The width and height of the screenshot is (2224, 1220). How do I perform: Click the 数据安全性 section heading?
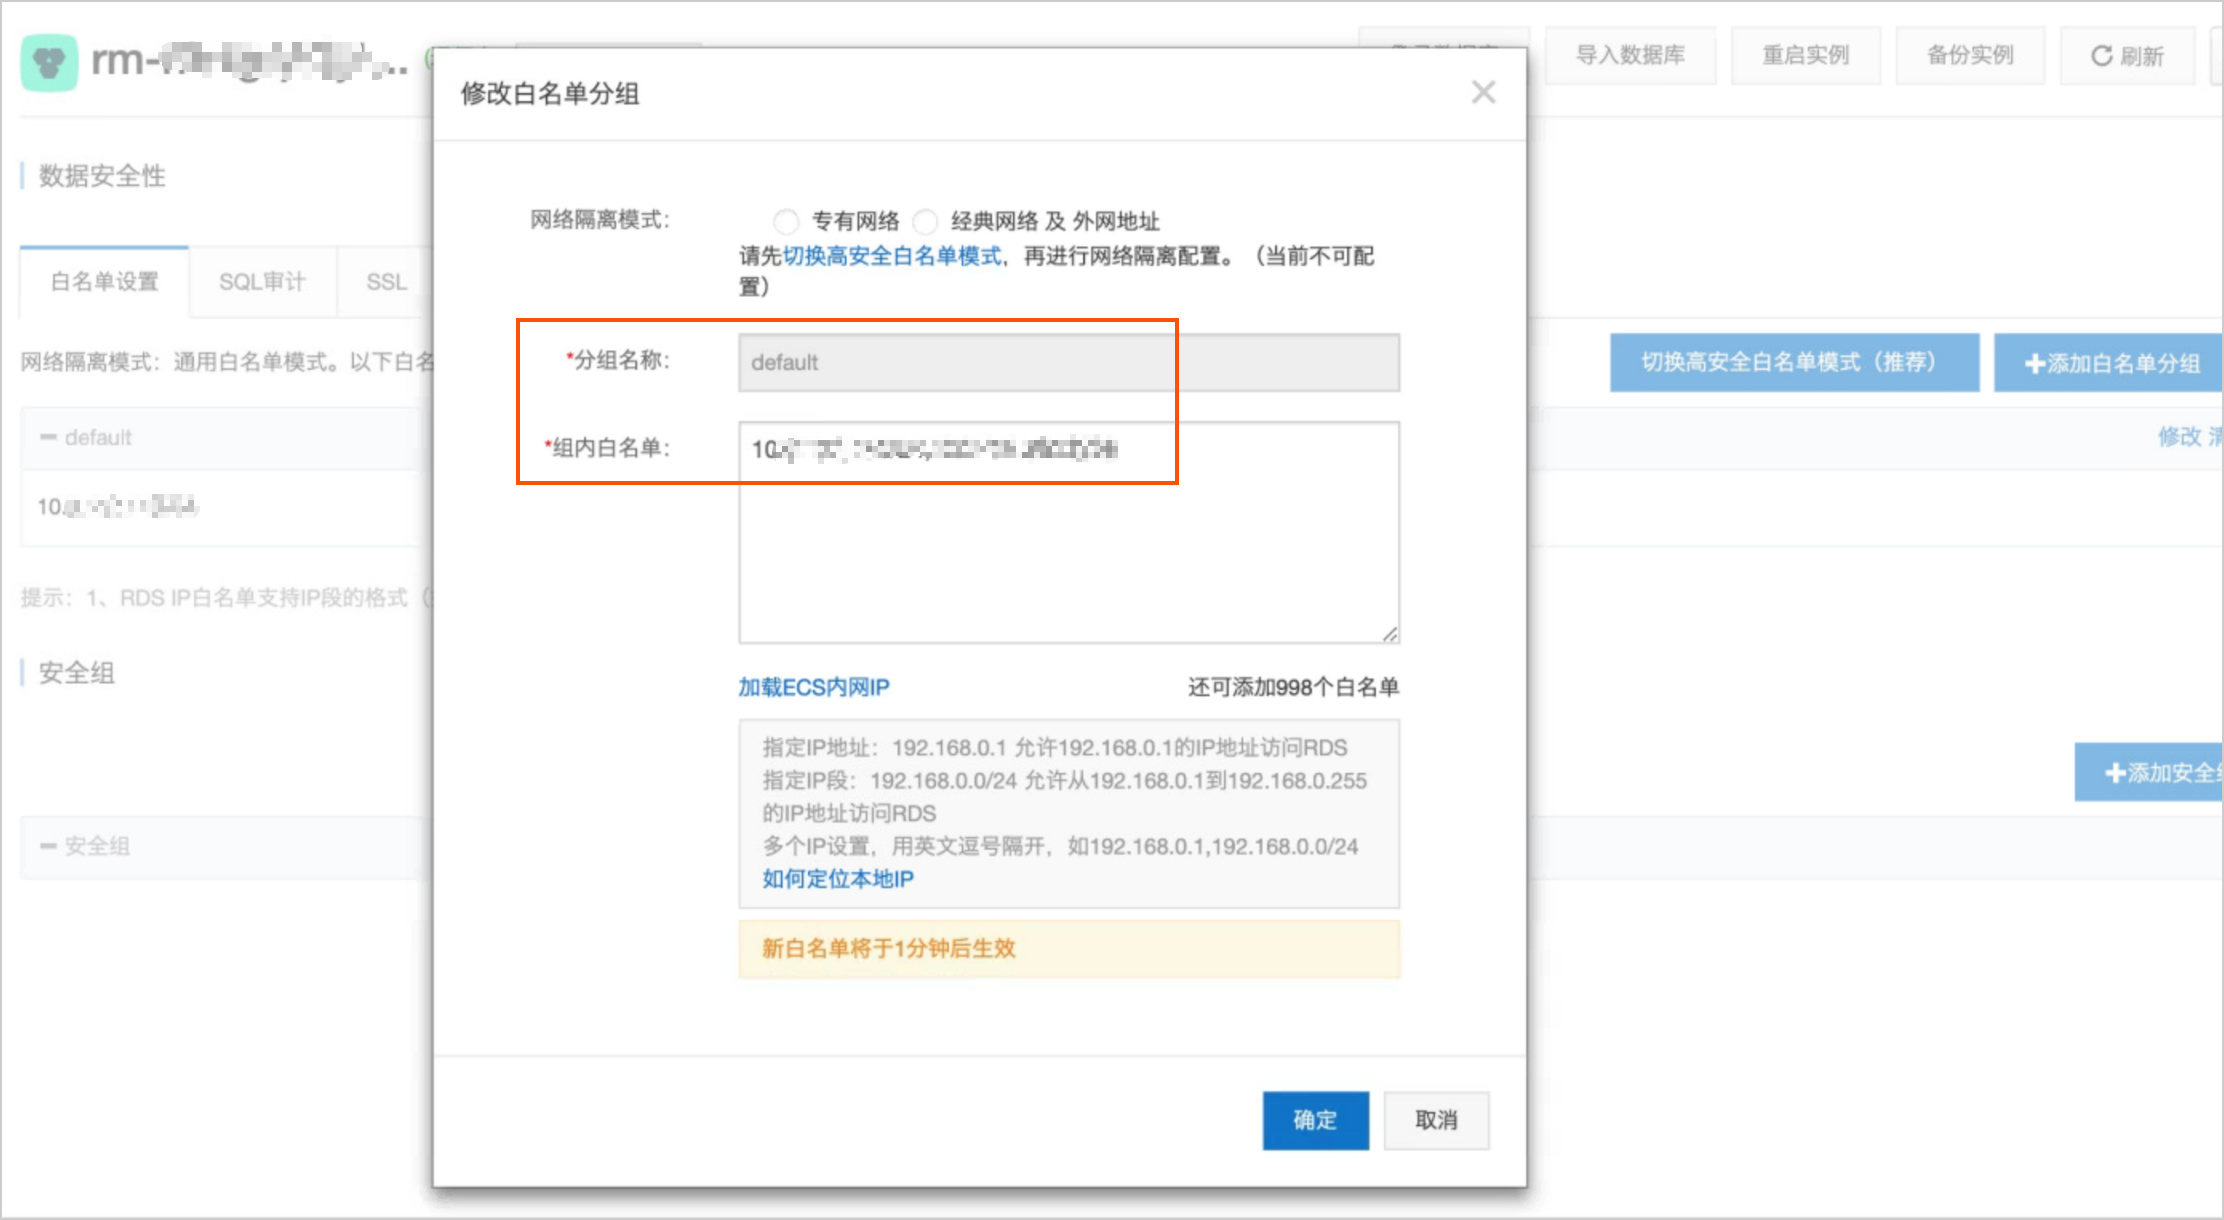(102, 176)
